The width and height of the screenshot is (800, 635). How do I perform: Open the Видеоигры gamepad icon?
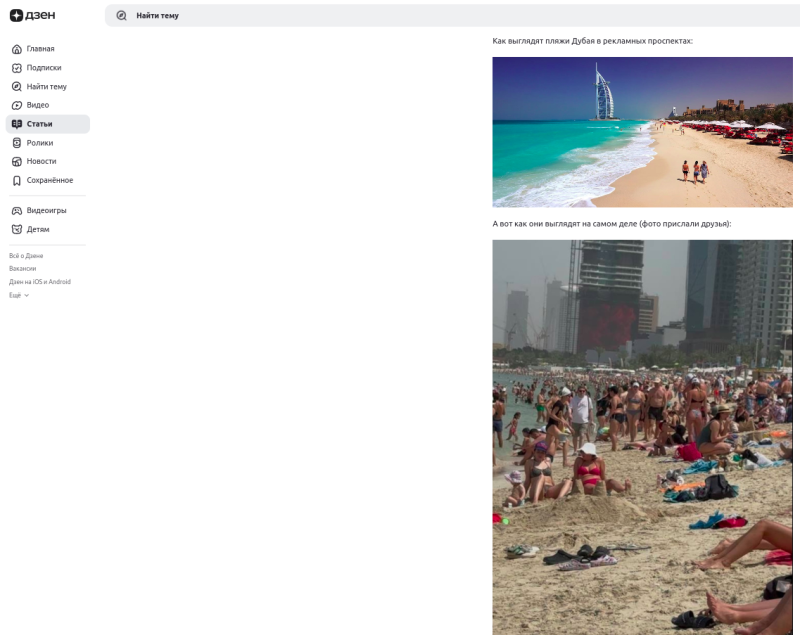[x=17, y=211]
